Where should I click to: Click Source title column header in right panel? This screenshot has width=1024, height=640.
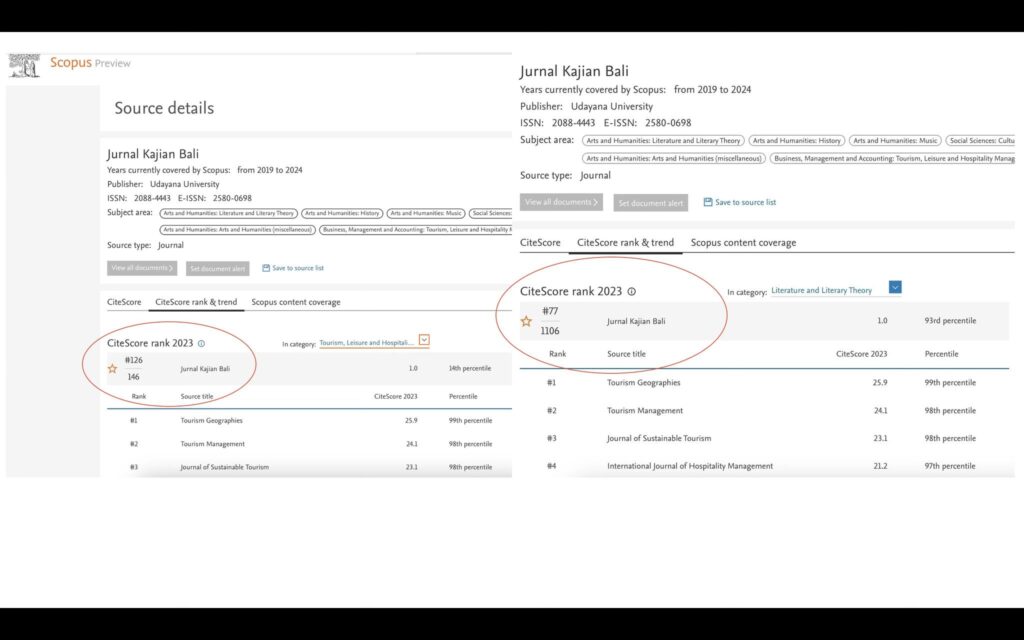click(x=626, y=354)
